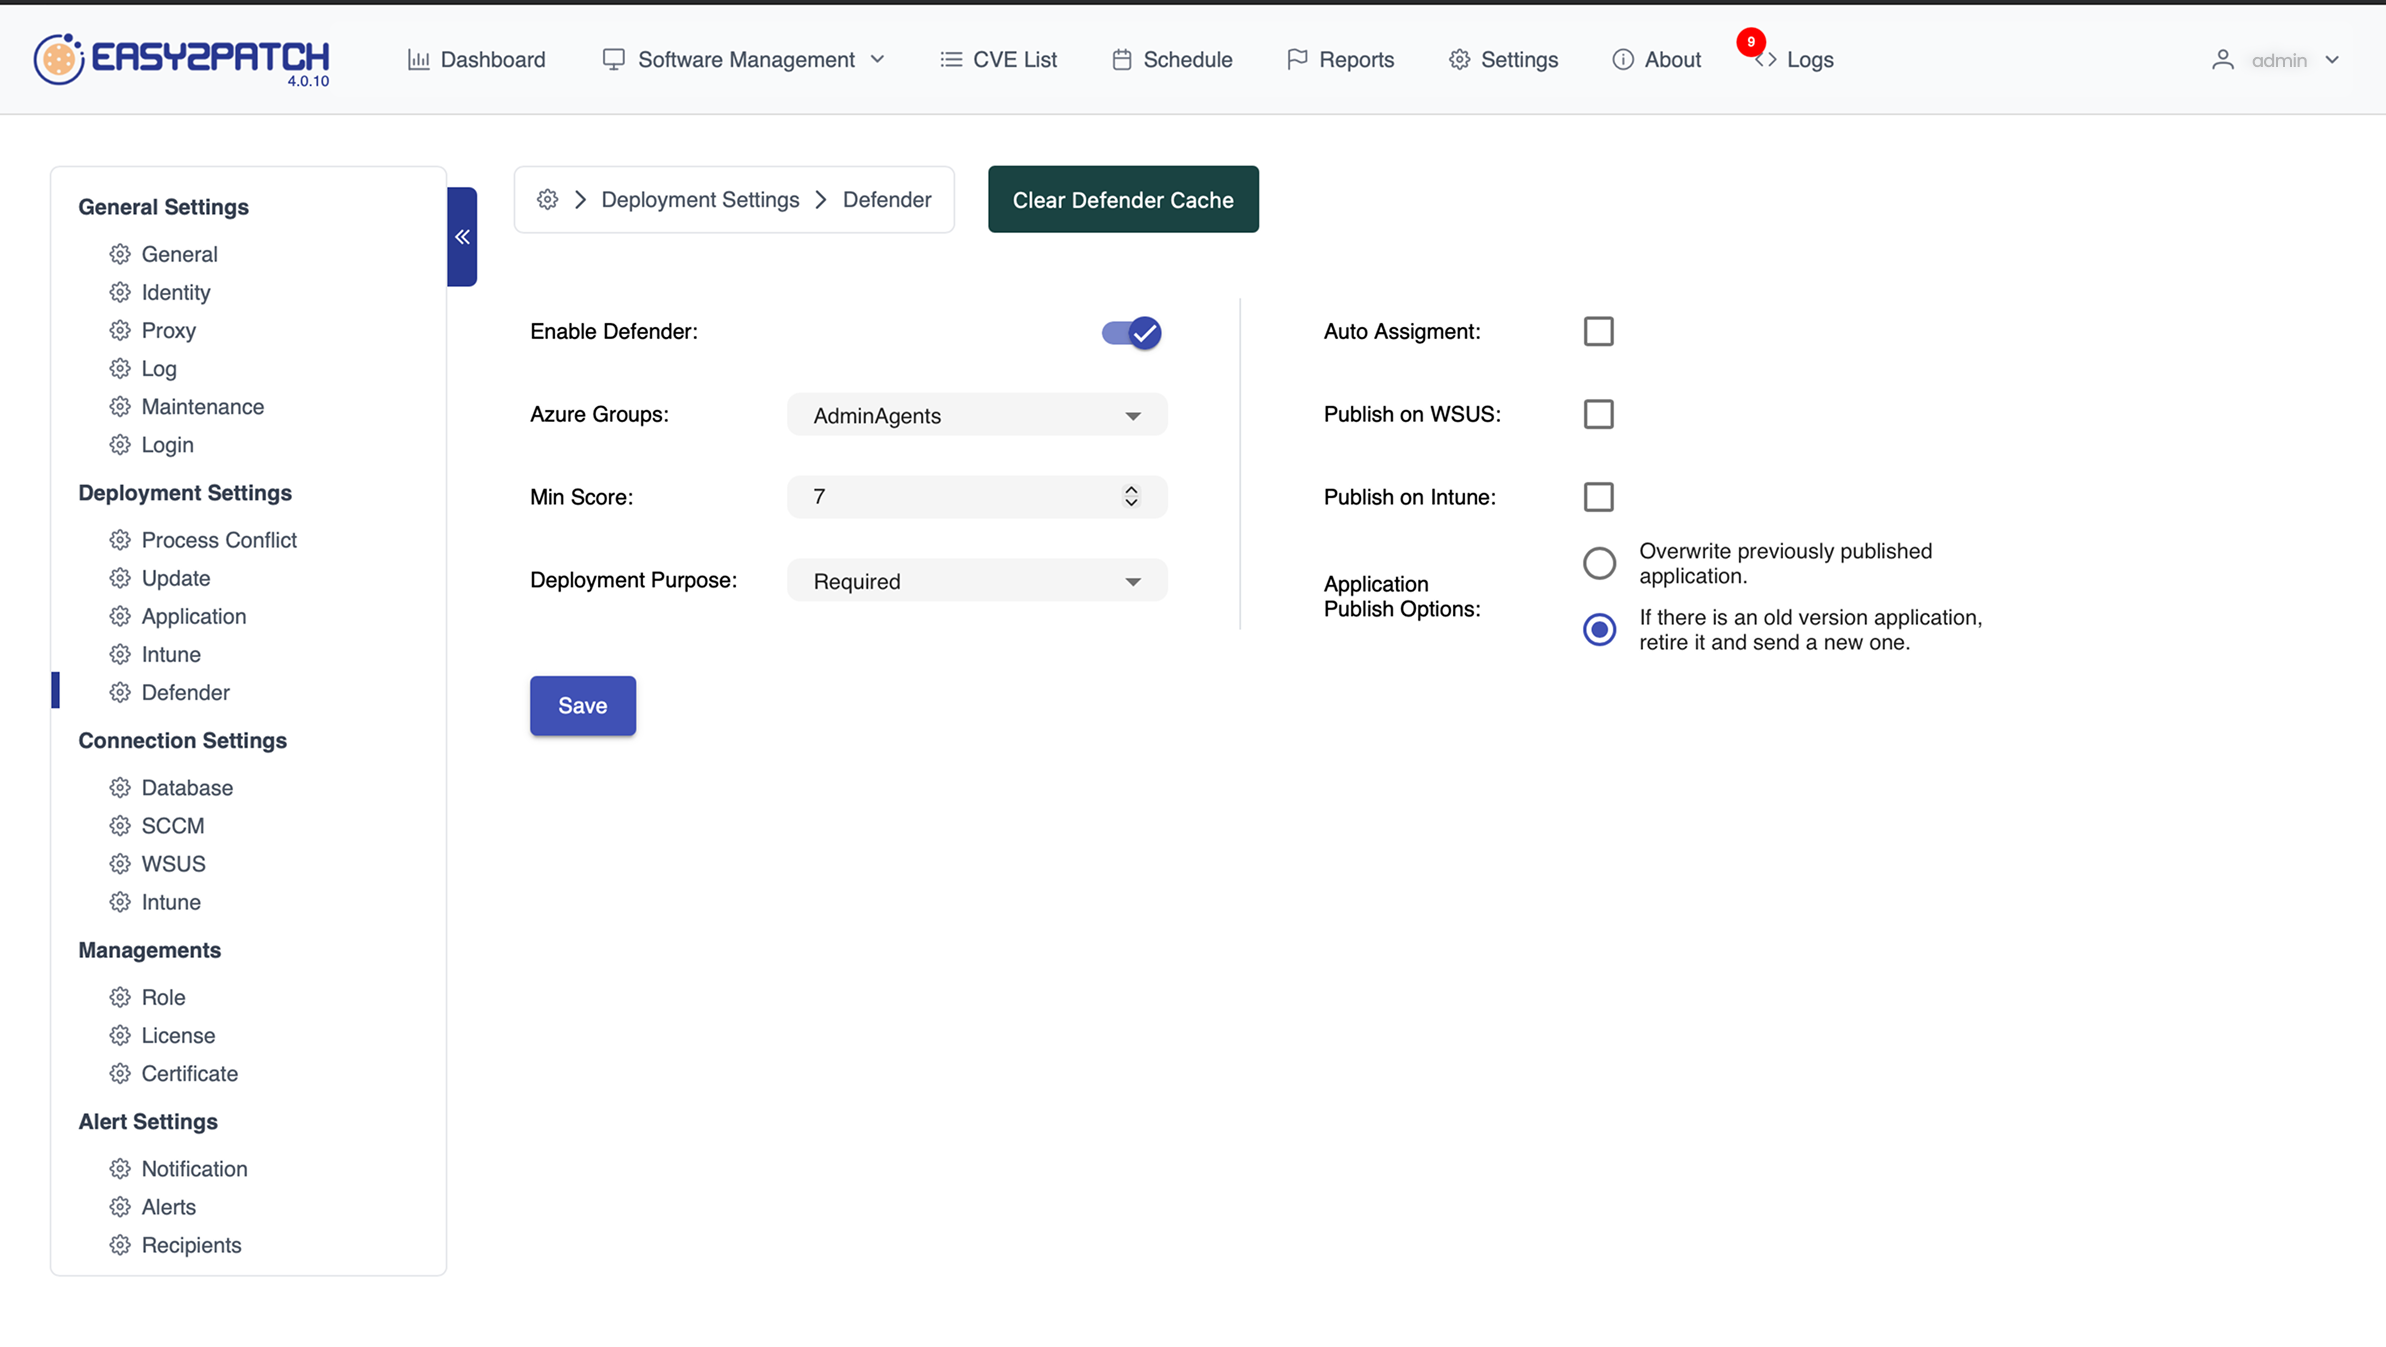Collapse the sidebar with double-chevron button

(x=462, y=237)
